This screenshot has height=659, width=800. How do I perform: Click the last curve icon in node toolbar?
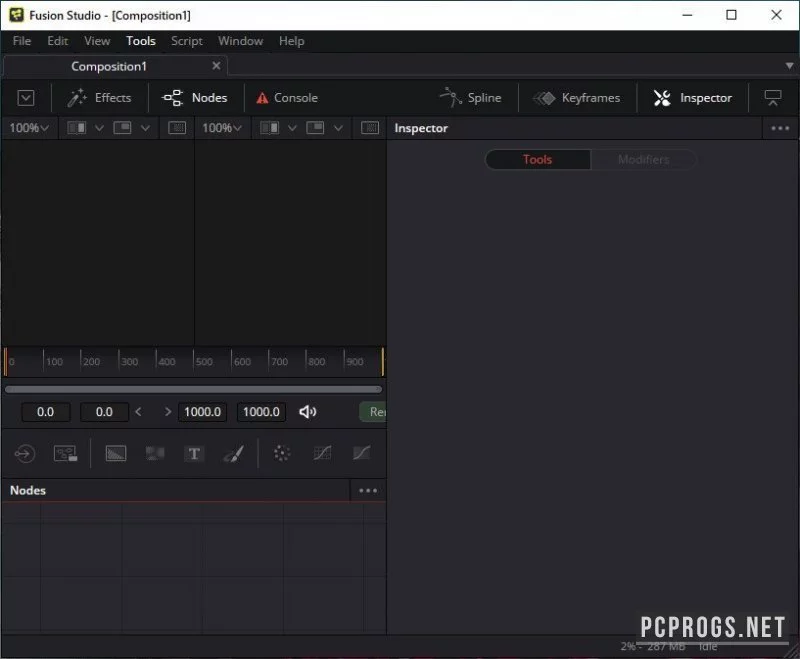click(x=361, y=453)
